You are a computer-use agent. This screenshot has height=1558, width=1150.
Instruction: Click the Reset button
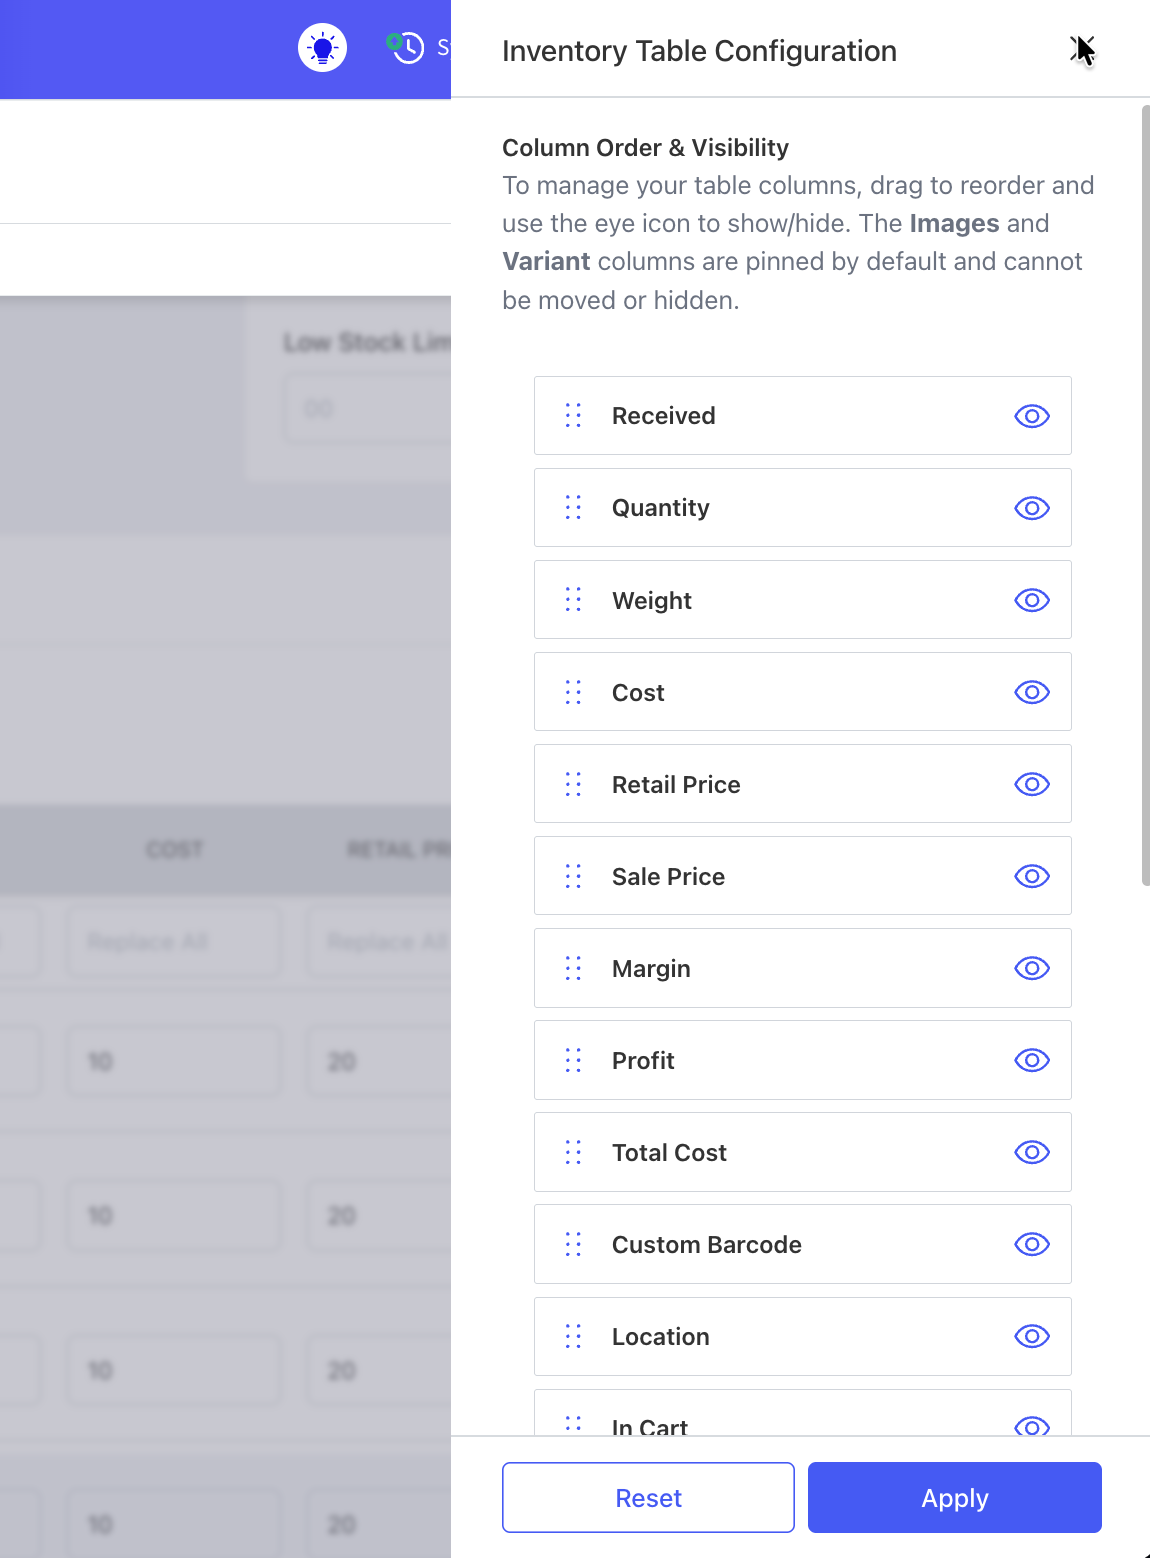[648, 1497]
